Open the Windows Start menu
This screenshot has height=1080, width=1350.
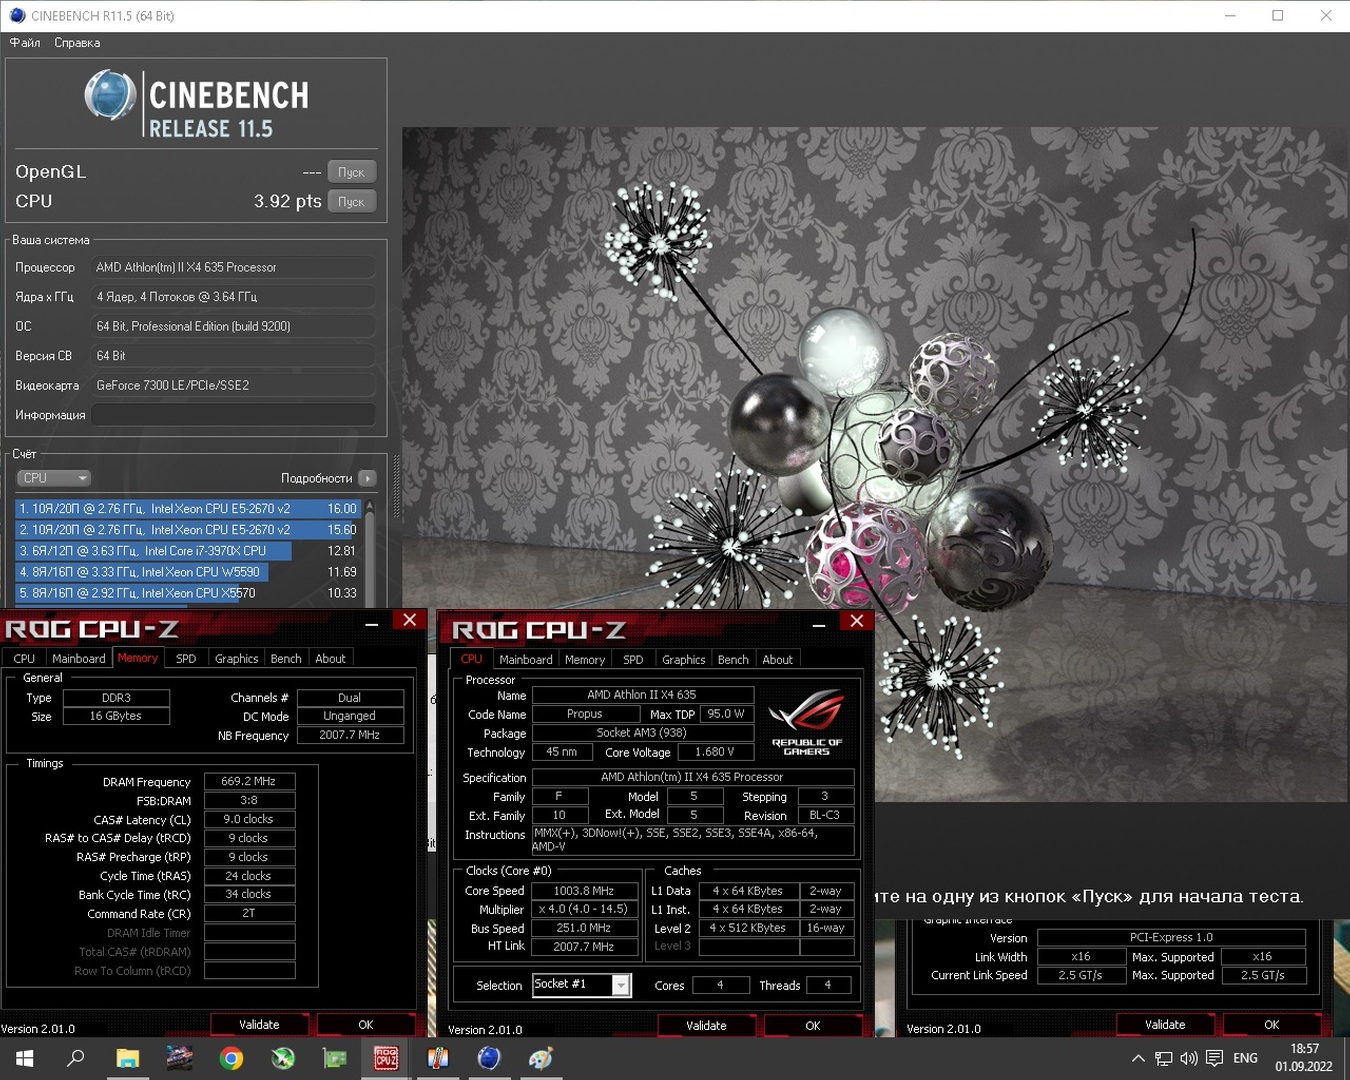tap(25, 1058)
